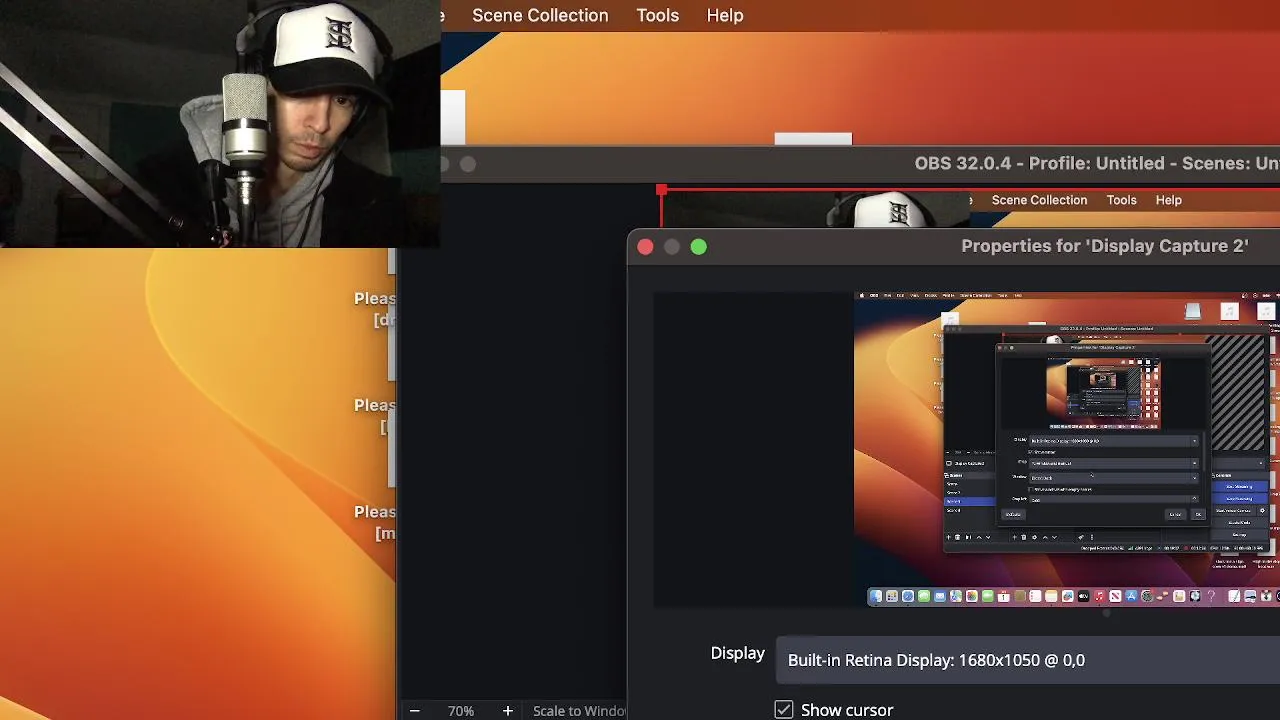Click the 'Display' field label
Image resolution: width=1280 pixels, height=720 pixels.
pyautogui.click(x=737, y=653)
